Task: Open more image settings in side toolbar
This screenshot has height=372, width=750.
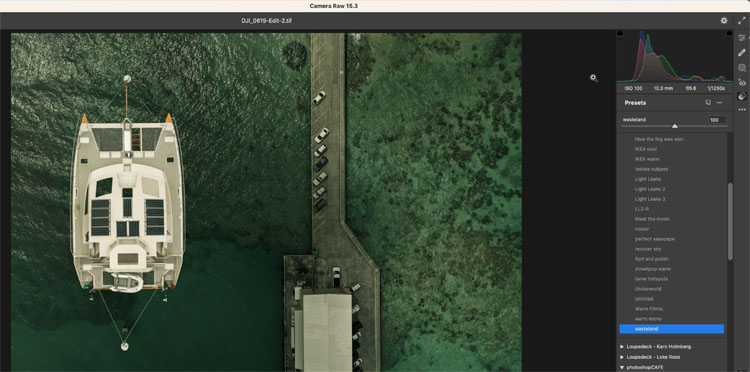Action: [x=742, y=110]
